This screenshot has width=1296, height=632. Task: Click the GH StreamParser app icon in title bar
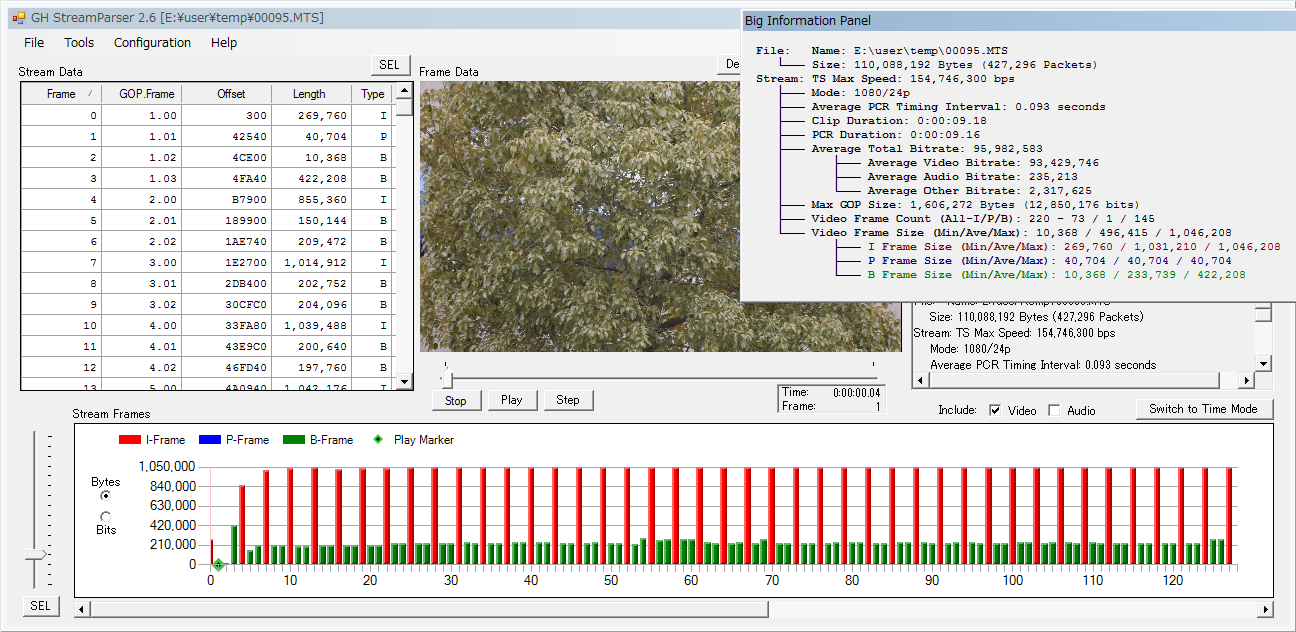coord(18,18)
